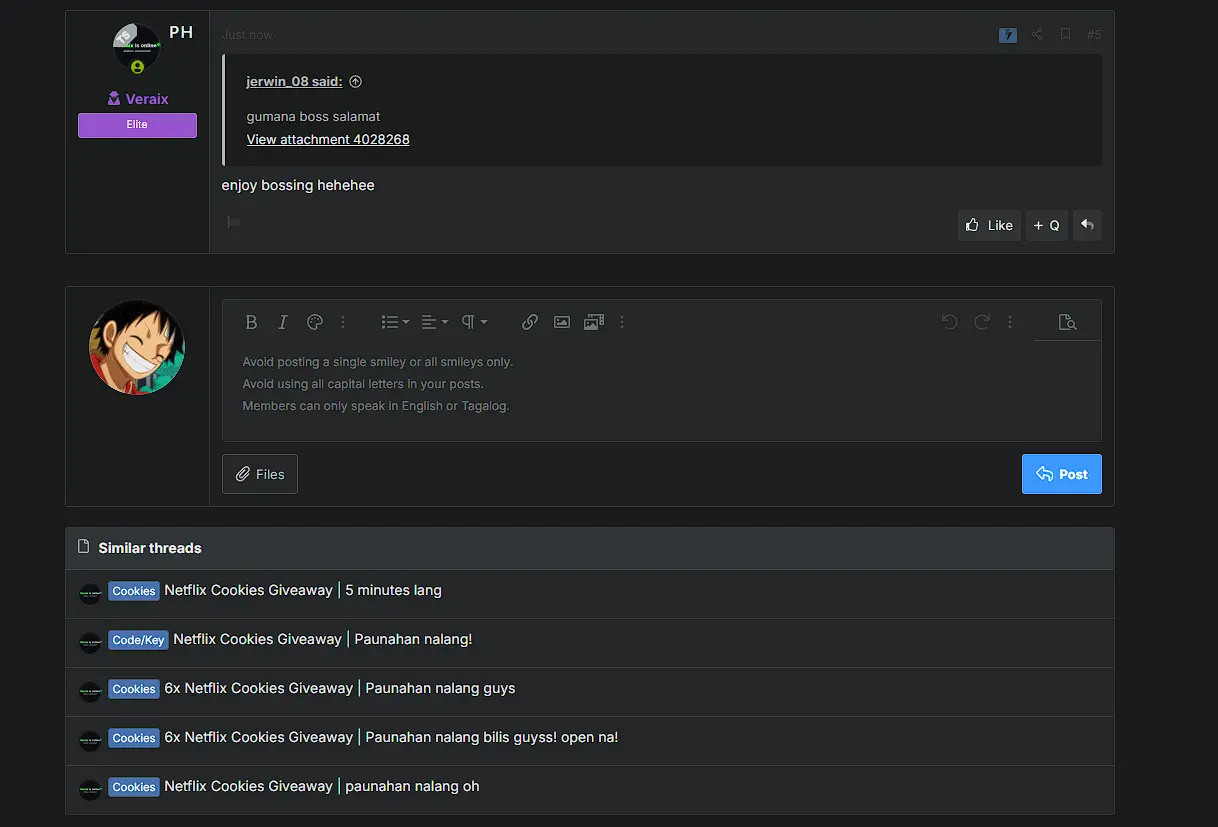Click into the reply message text area
This screenshot has width=1218, height=827.
[x=661, y=392]
